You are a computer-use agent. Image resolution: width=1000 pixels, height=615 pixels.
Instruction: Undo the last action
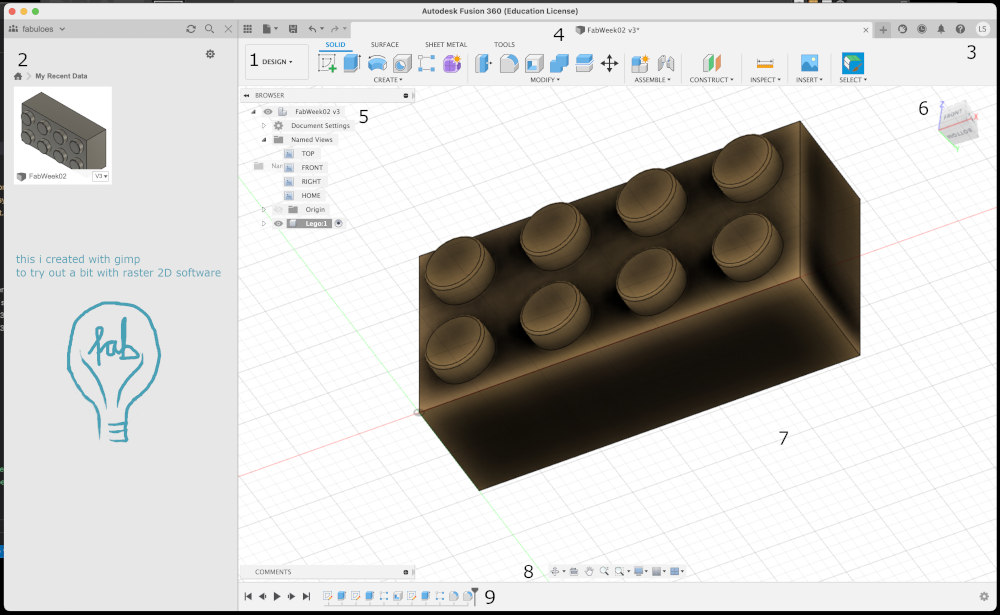312,29
